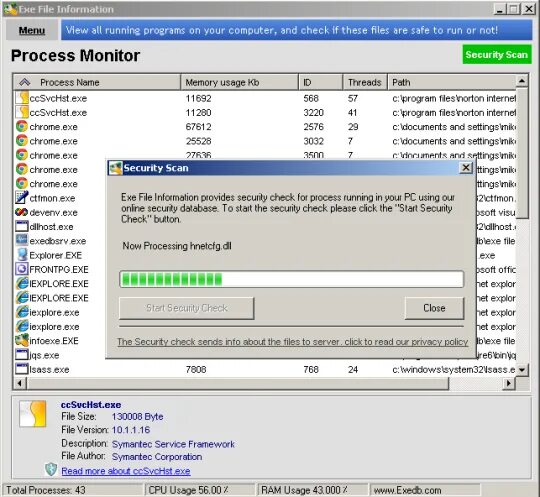Click the dllhost.exe window icon
Screen dimensions: 540x497
[22, 226]
